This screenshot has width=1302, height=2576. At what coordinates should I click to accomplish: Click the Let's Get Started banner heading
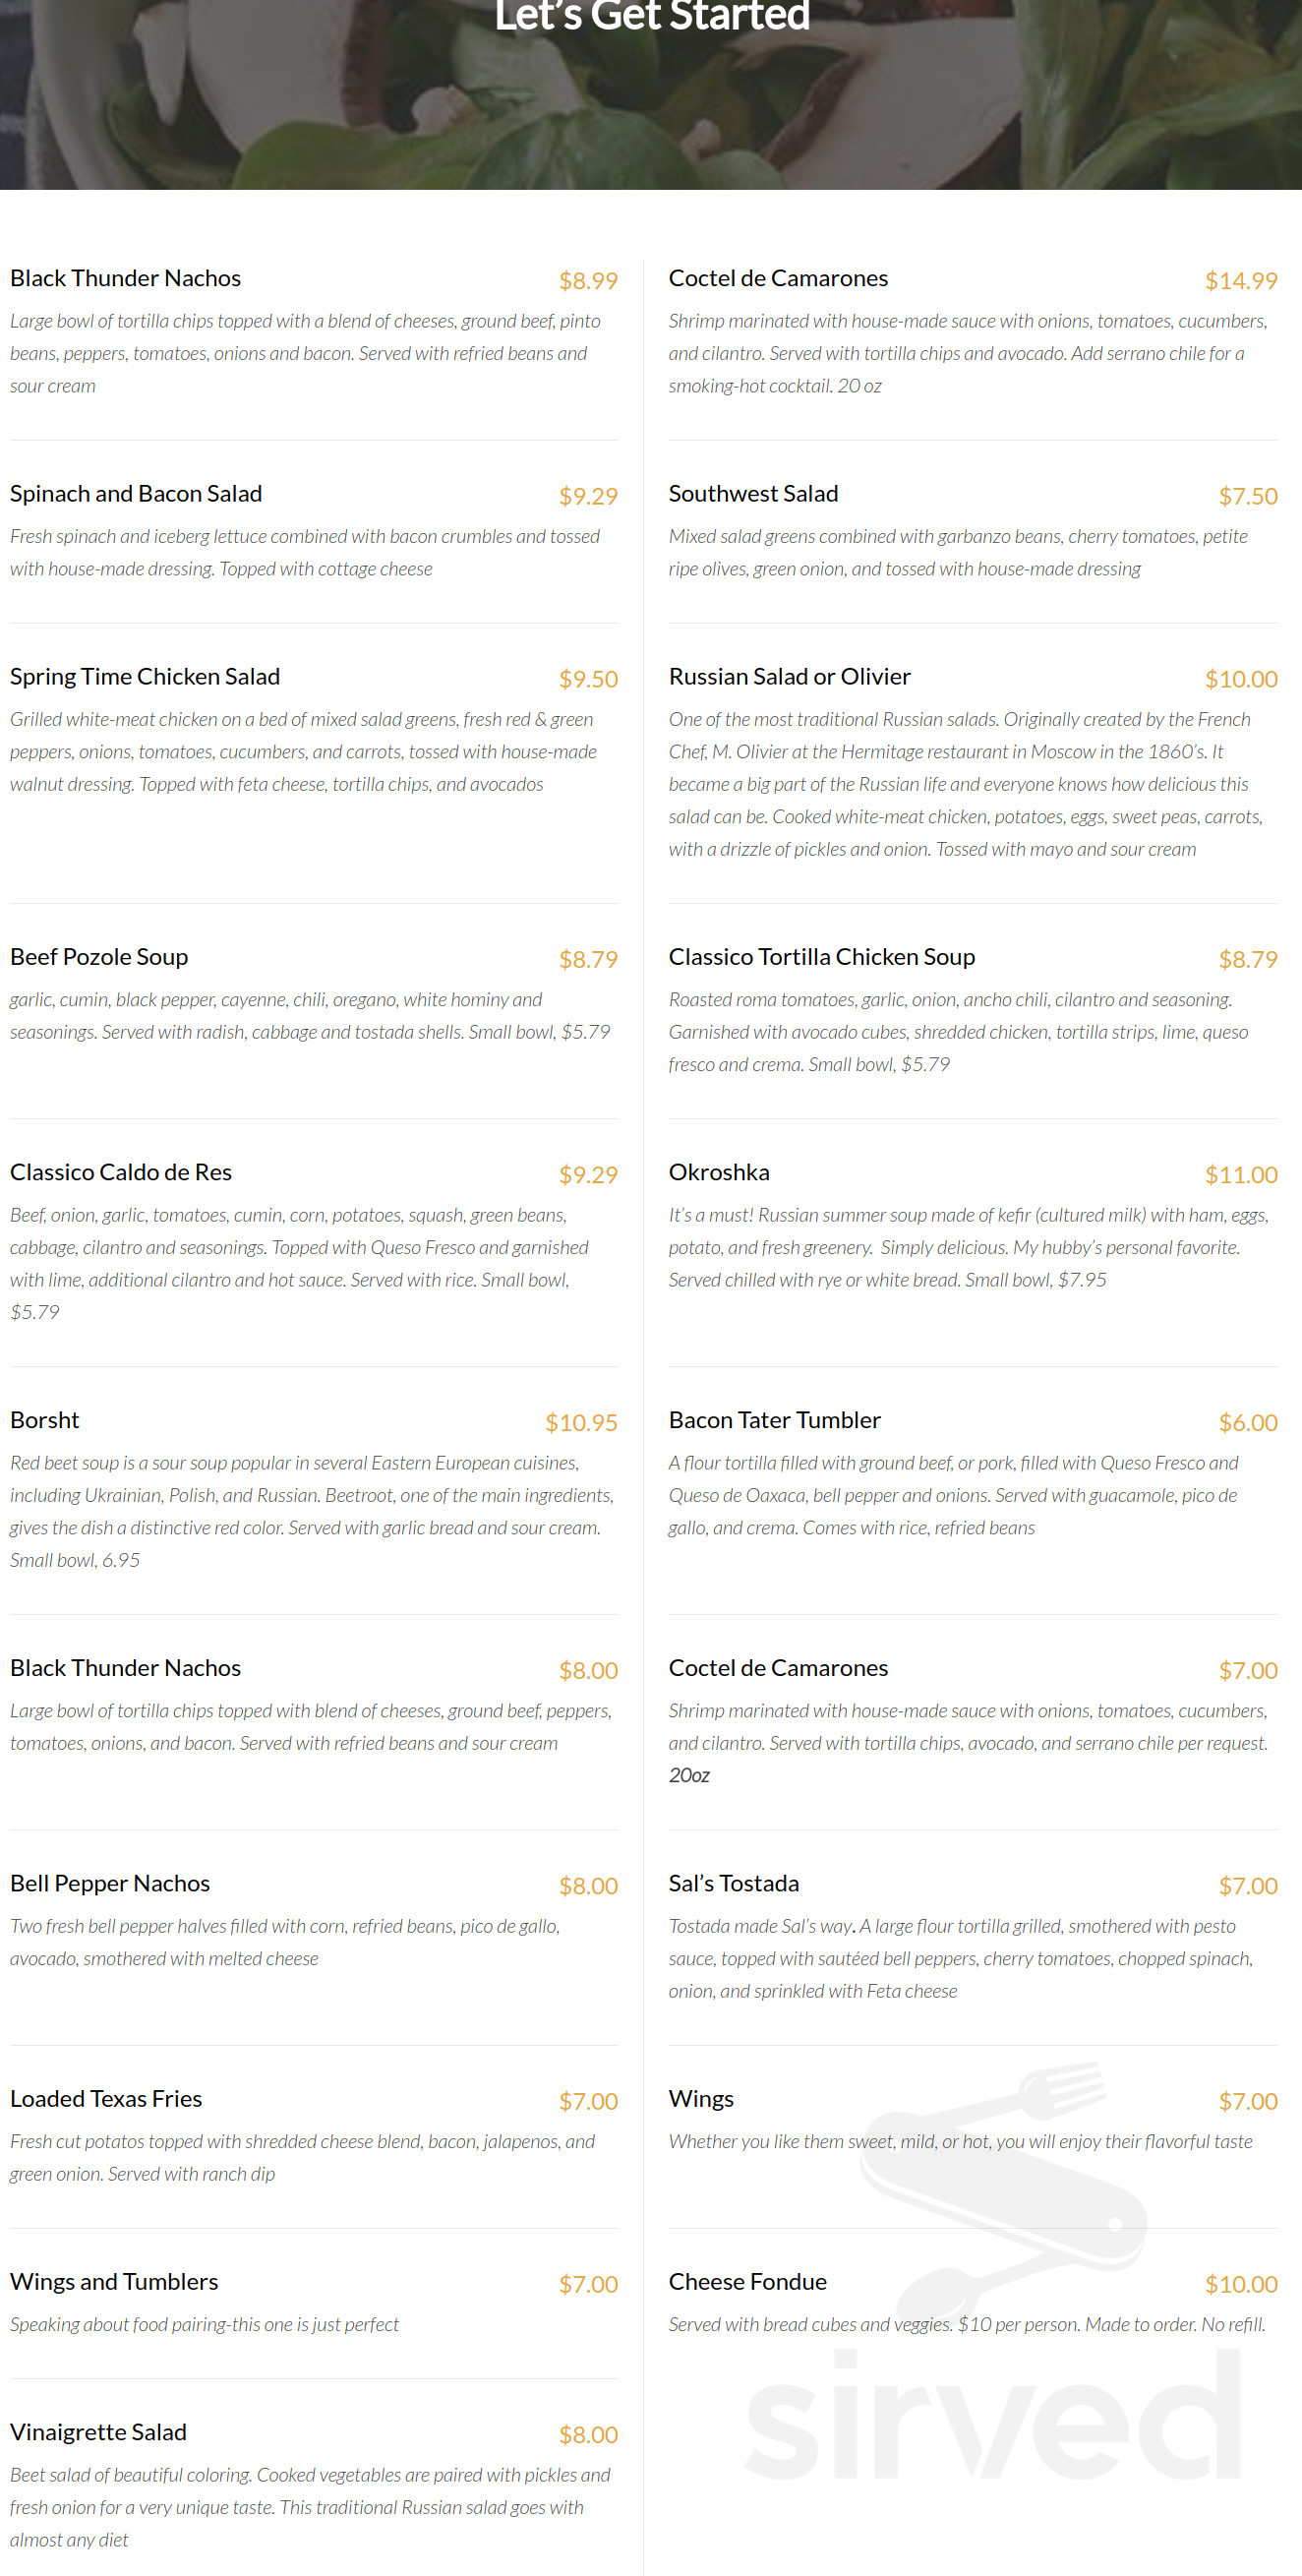[x=652, y=16]
